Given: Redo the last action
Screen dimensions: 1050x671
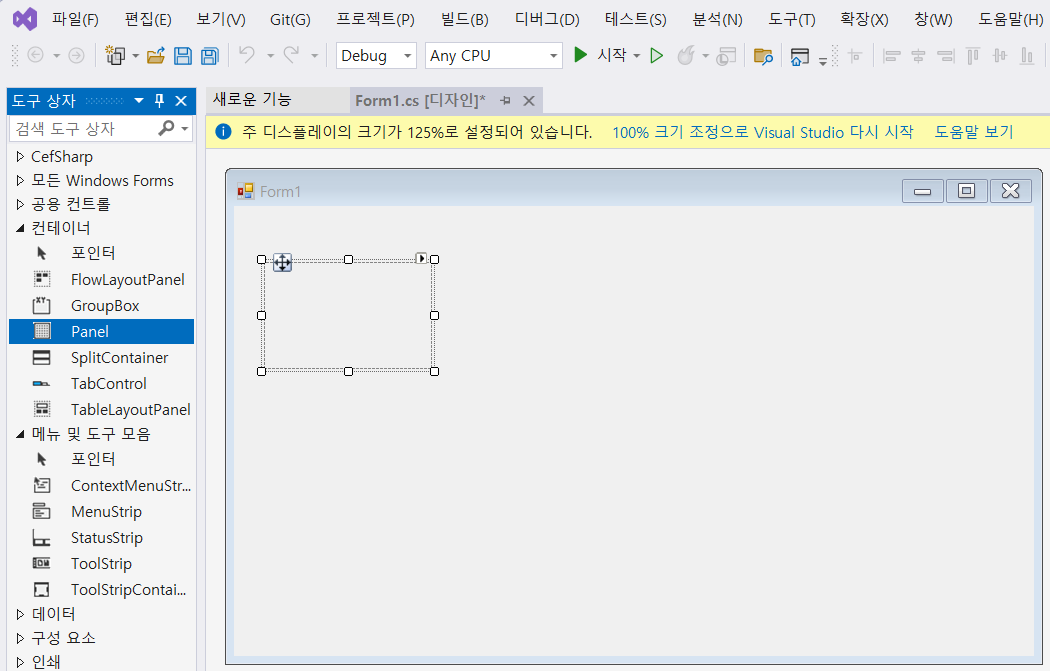Looking at the screenshot, I should pyautogui.click(x=291, y=55).
